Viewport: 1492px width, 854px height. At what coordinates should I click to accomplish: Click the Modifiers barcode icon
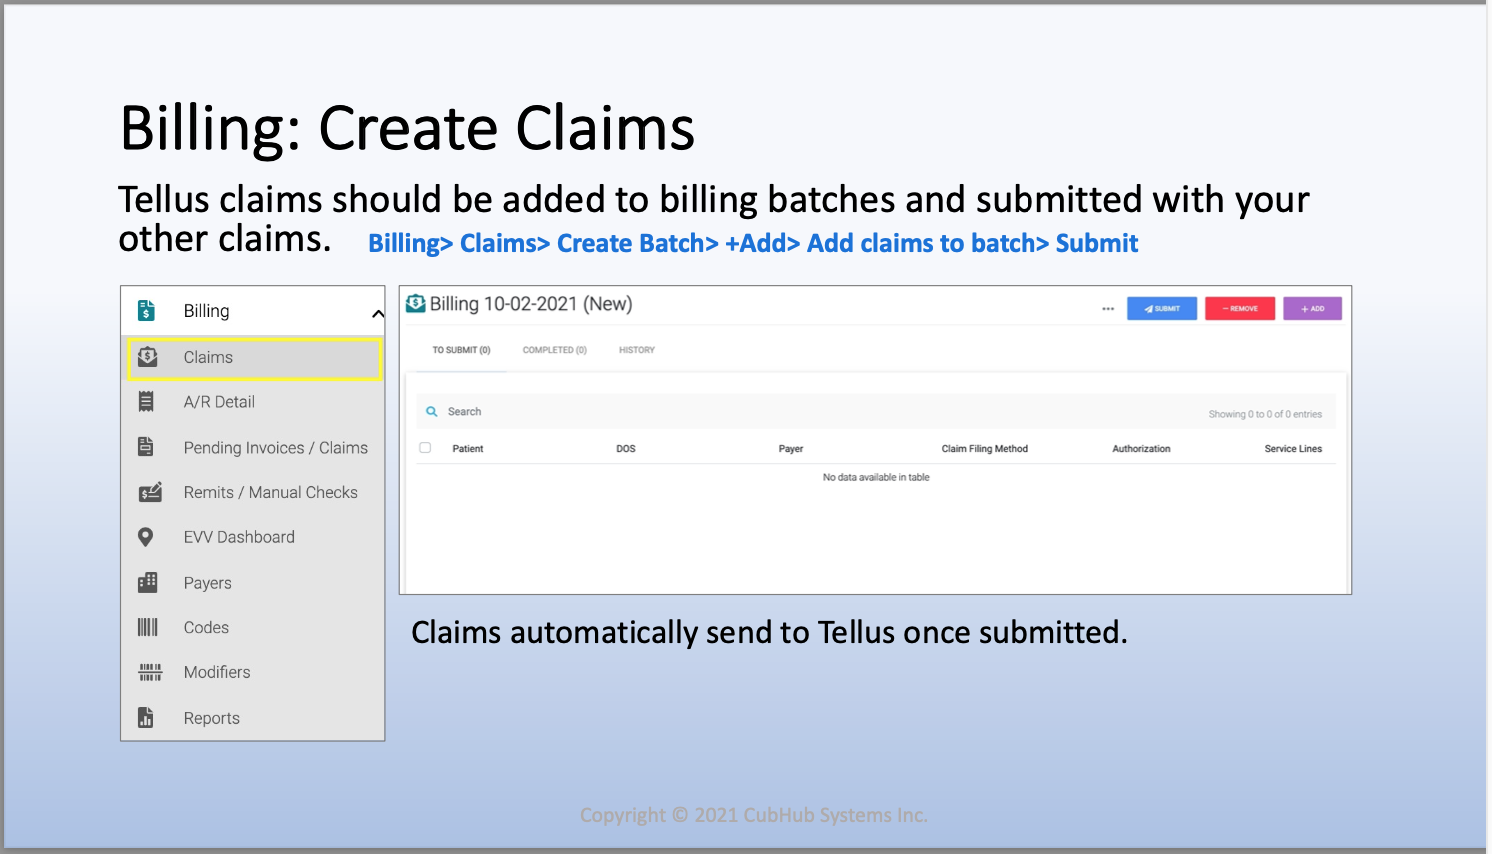tap(149, 672)
